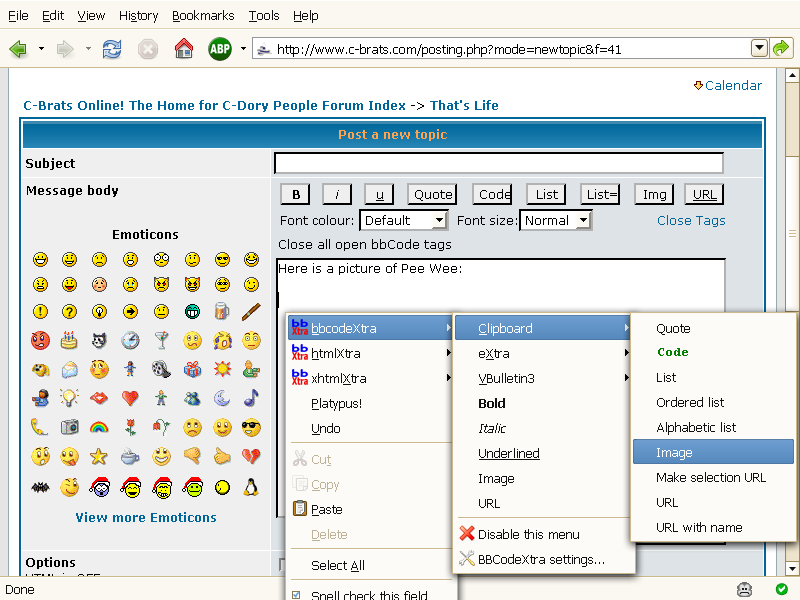800x600 pixels.
Task: Insert the whole red heart emoticon
Action: (x=130, y=397)
